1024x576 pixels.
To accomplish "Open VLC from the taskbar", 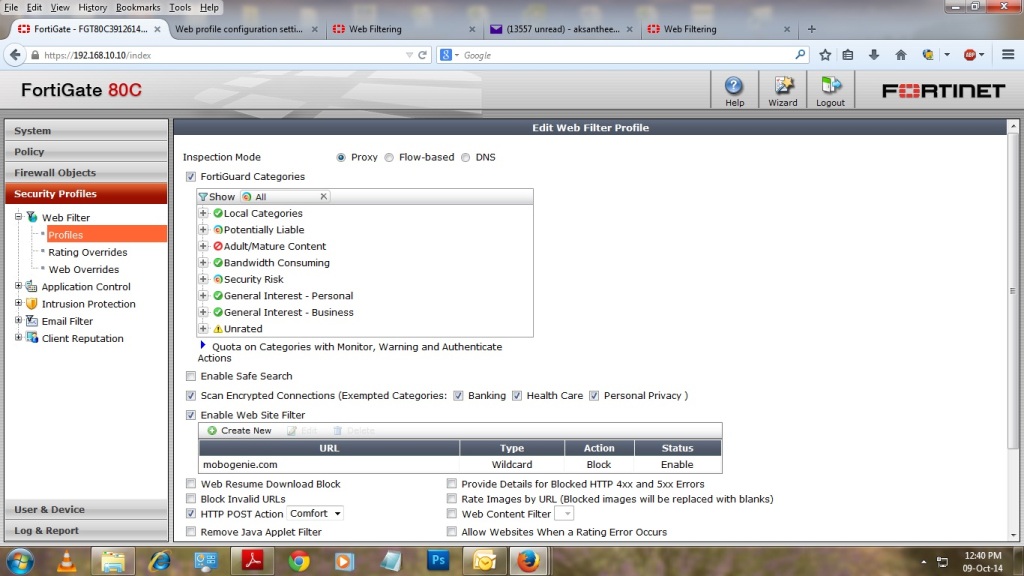I will pos(66,561).
